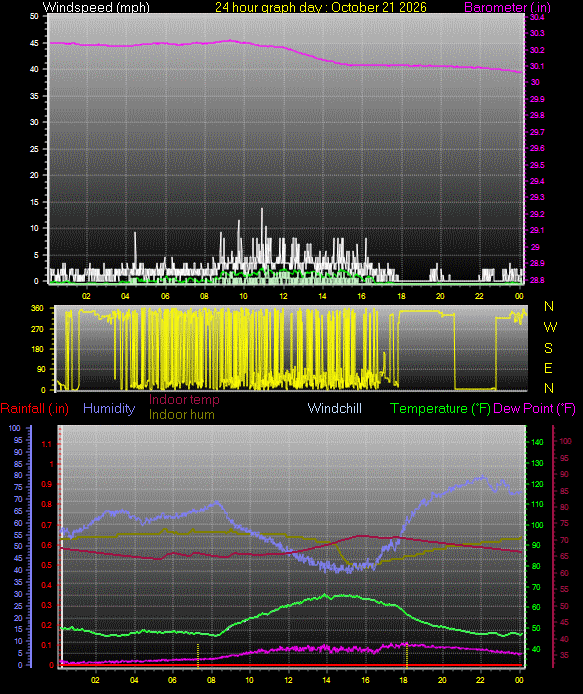Select the '12' hour label under the windspeed chart
The height and width of the screenshot is (694, 583).
click(283, 296)
